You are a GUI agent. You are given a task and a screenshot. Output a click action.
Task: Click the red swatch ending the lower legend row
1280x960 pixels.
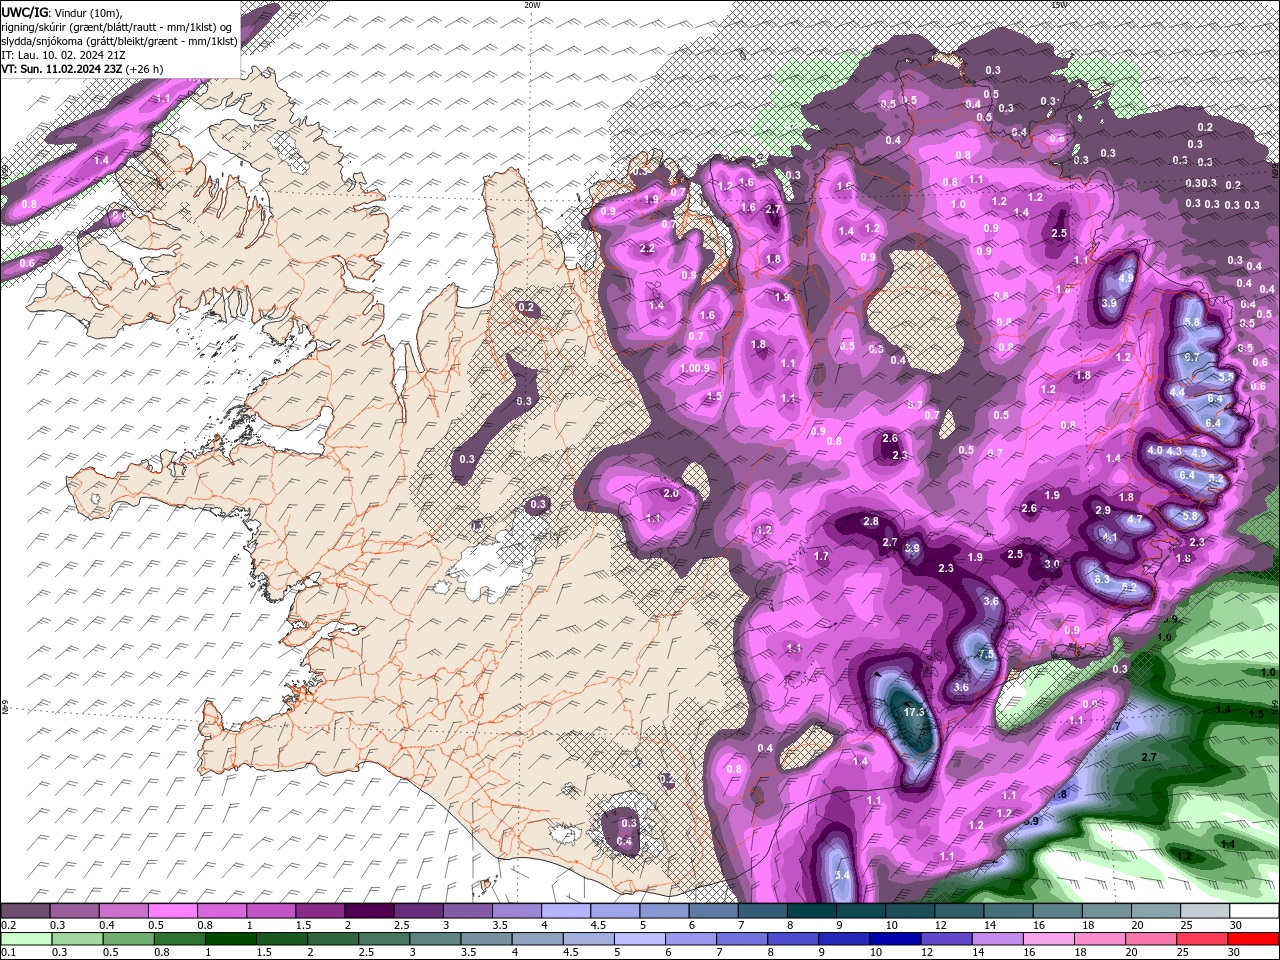1252,939
